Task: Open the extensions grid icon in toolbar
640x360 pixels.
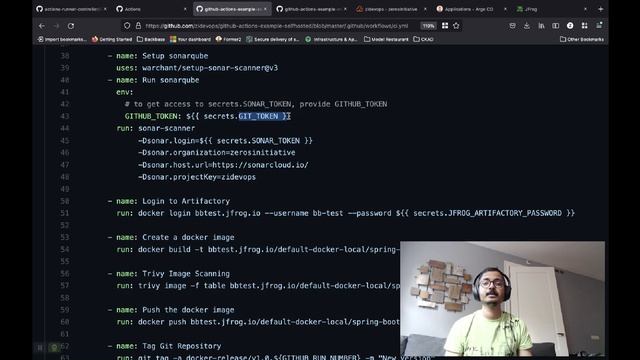Action: pos(584,26)
